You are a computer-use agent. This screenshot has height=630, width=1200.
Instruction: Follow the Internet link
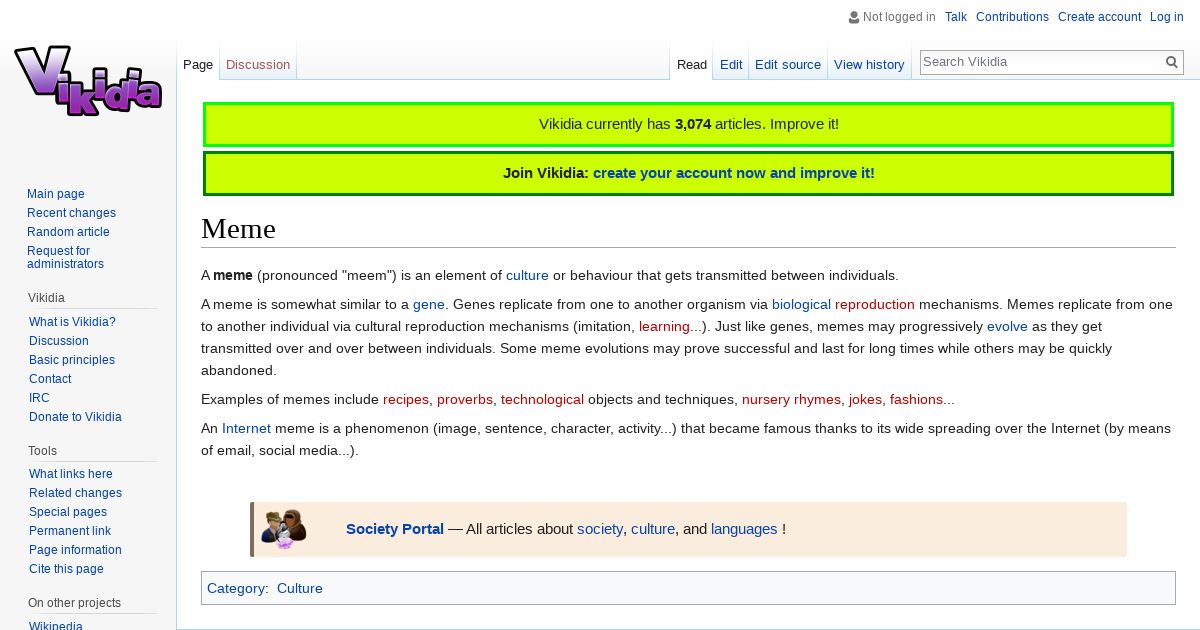246,428
